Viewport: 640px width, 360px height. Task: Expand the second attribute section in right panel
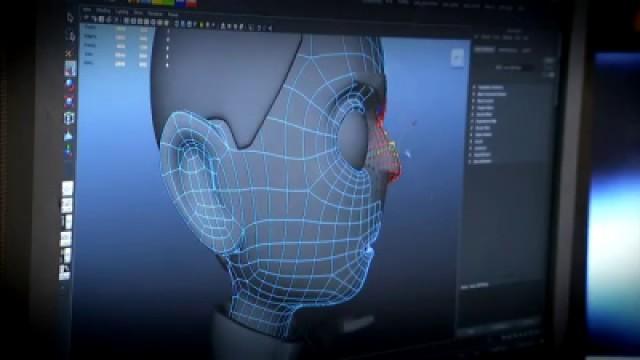click(490, 94)
